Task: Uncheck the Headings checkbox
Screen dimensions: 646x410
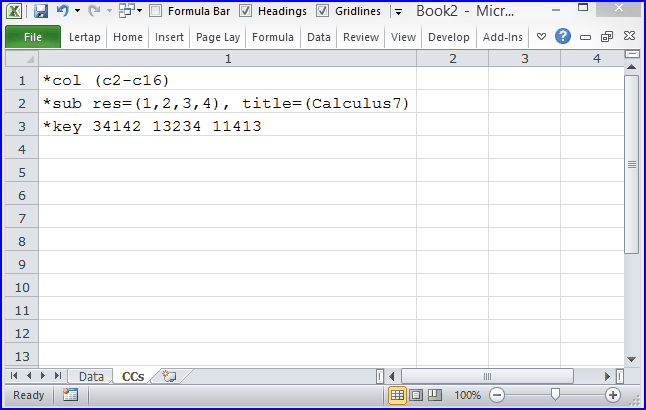Action: click(x=245, y=11)
